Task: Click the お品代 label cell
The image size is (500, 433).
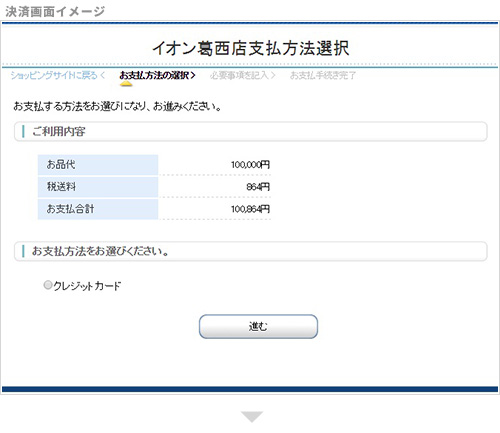Action: 98,165
